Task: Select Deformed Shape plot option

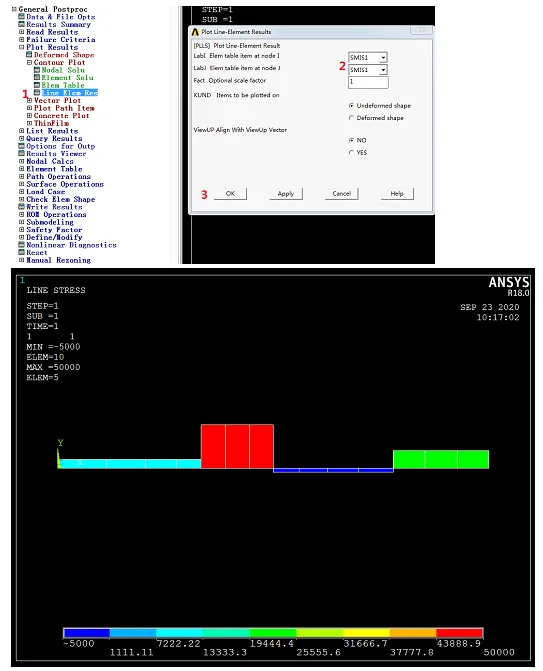Action: (63, 55)
